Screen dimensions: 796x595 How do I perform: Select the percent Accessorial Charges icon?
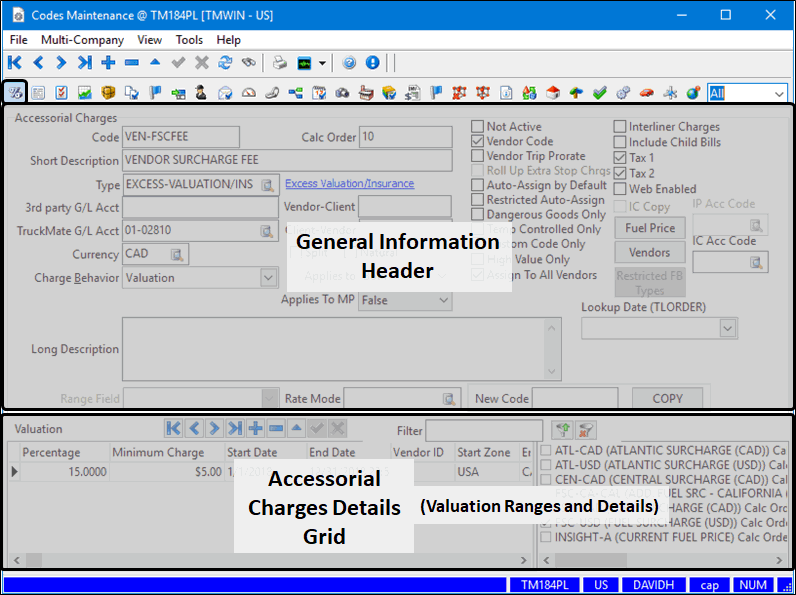pyautogui.click(x=15, y=93)
